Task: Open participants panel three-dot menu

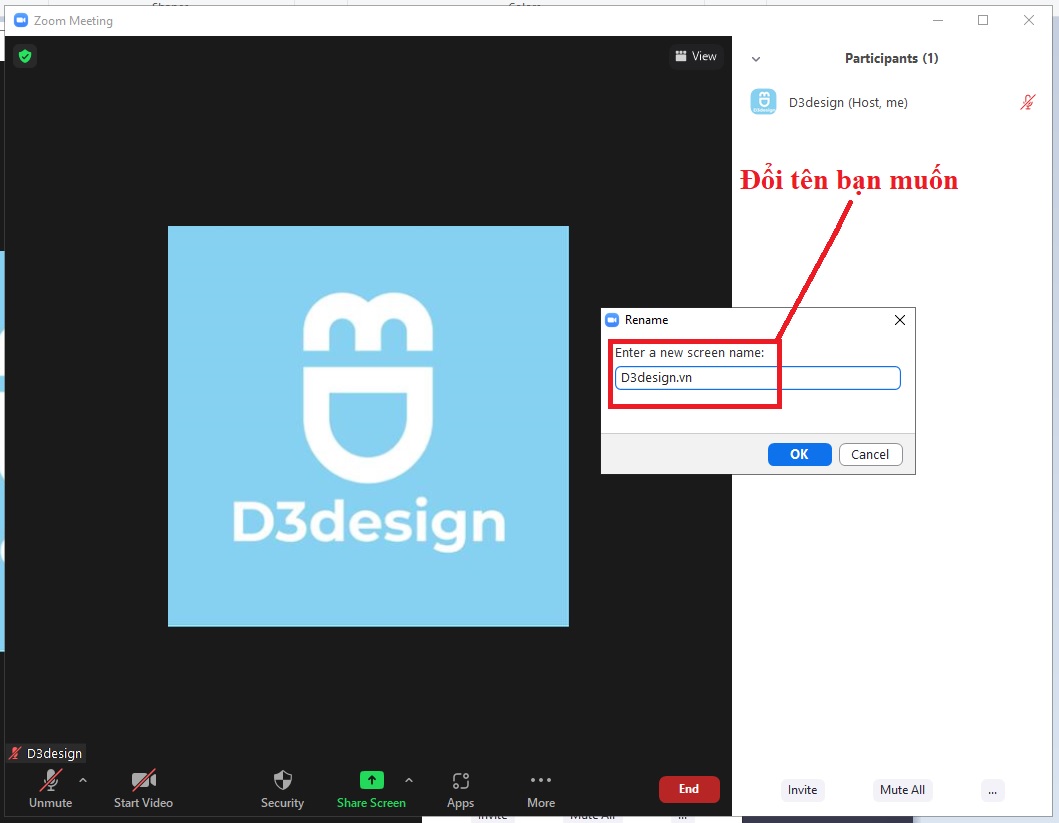Action: point(992,791)
